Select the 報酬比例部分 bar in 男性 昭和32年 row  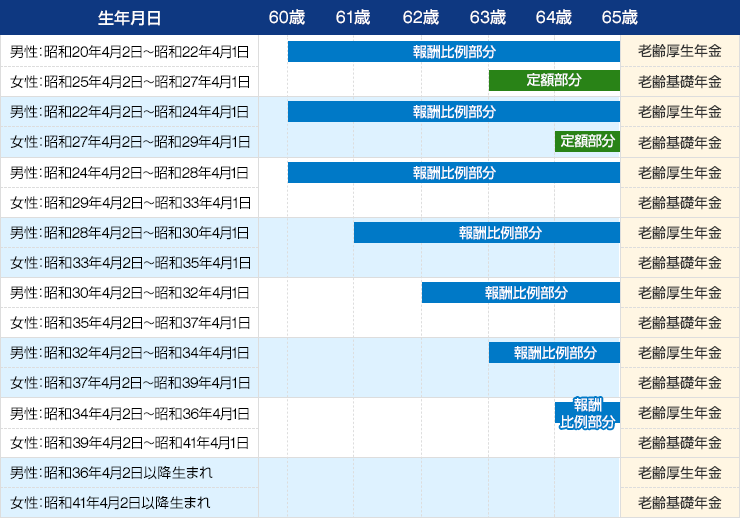[554, 352]
